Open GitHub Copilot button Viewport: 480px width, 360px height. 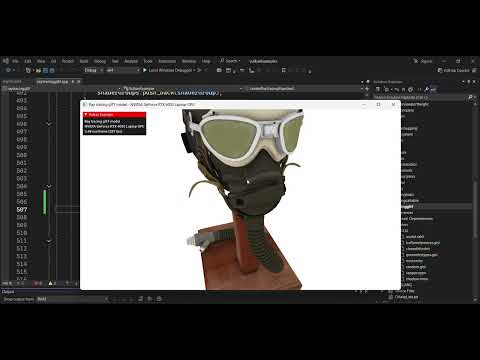click(453, 70)
